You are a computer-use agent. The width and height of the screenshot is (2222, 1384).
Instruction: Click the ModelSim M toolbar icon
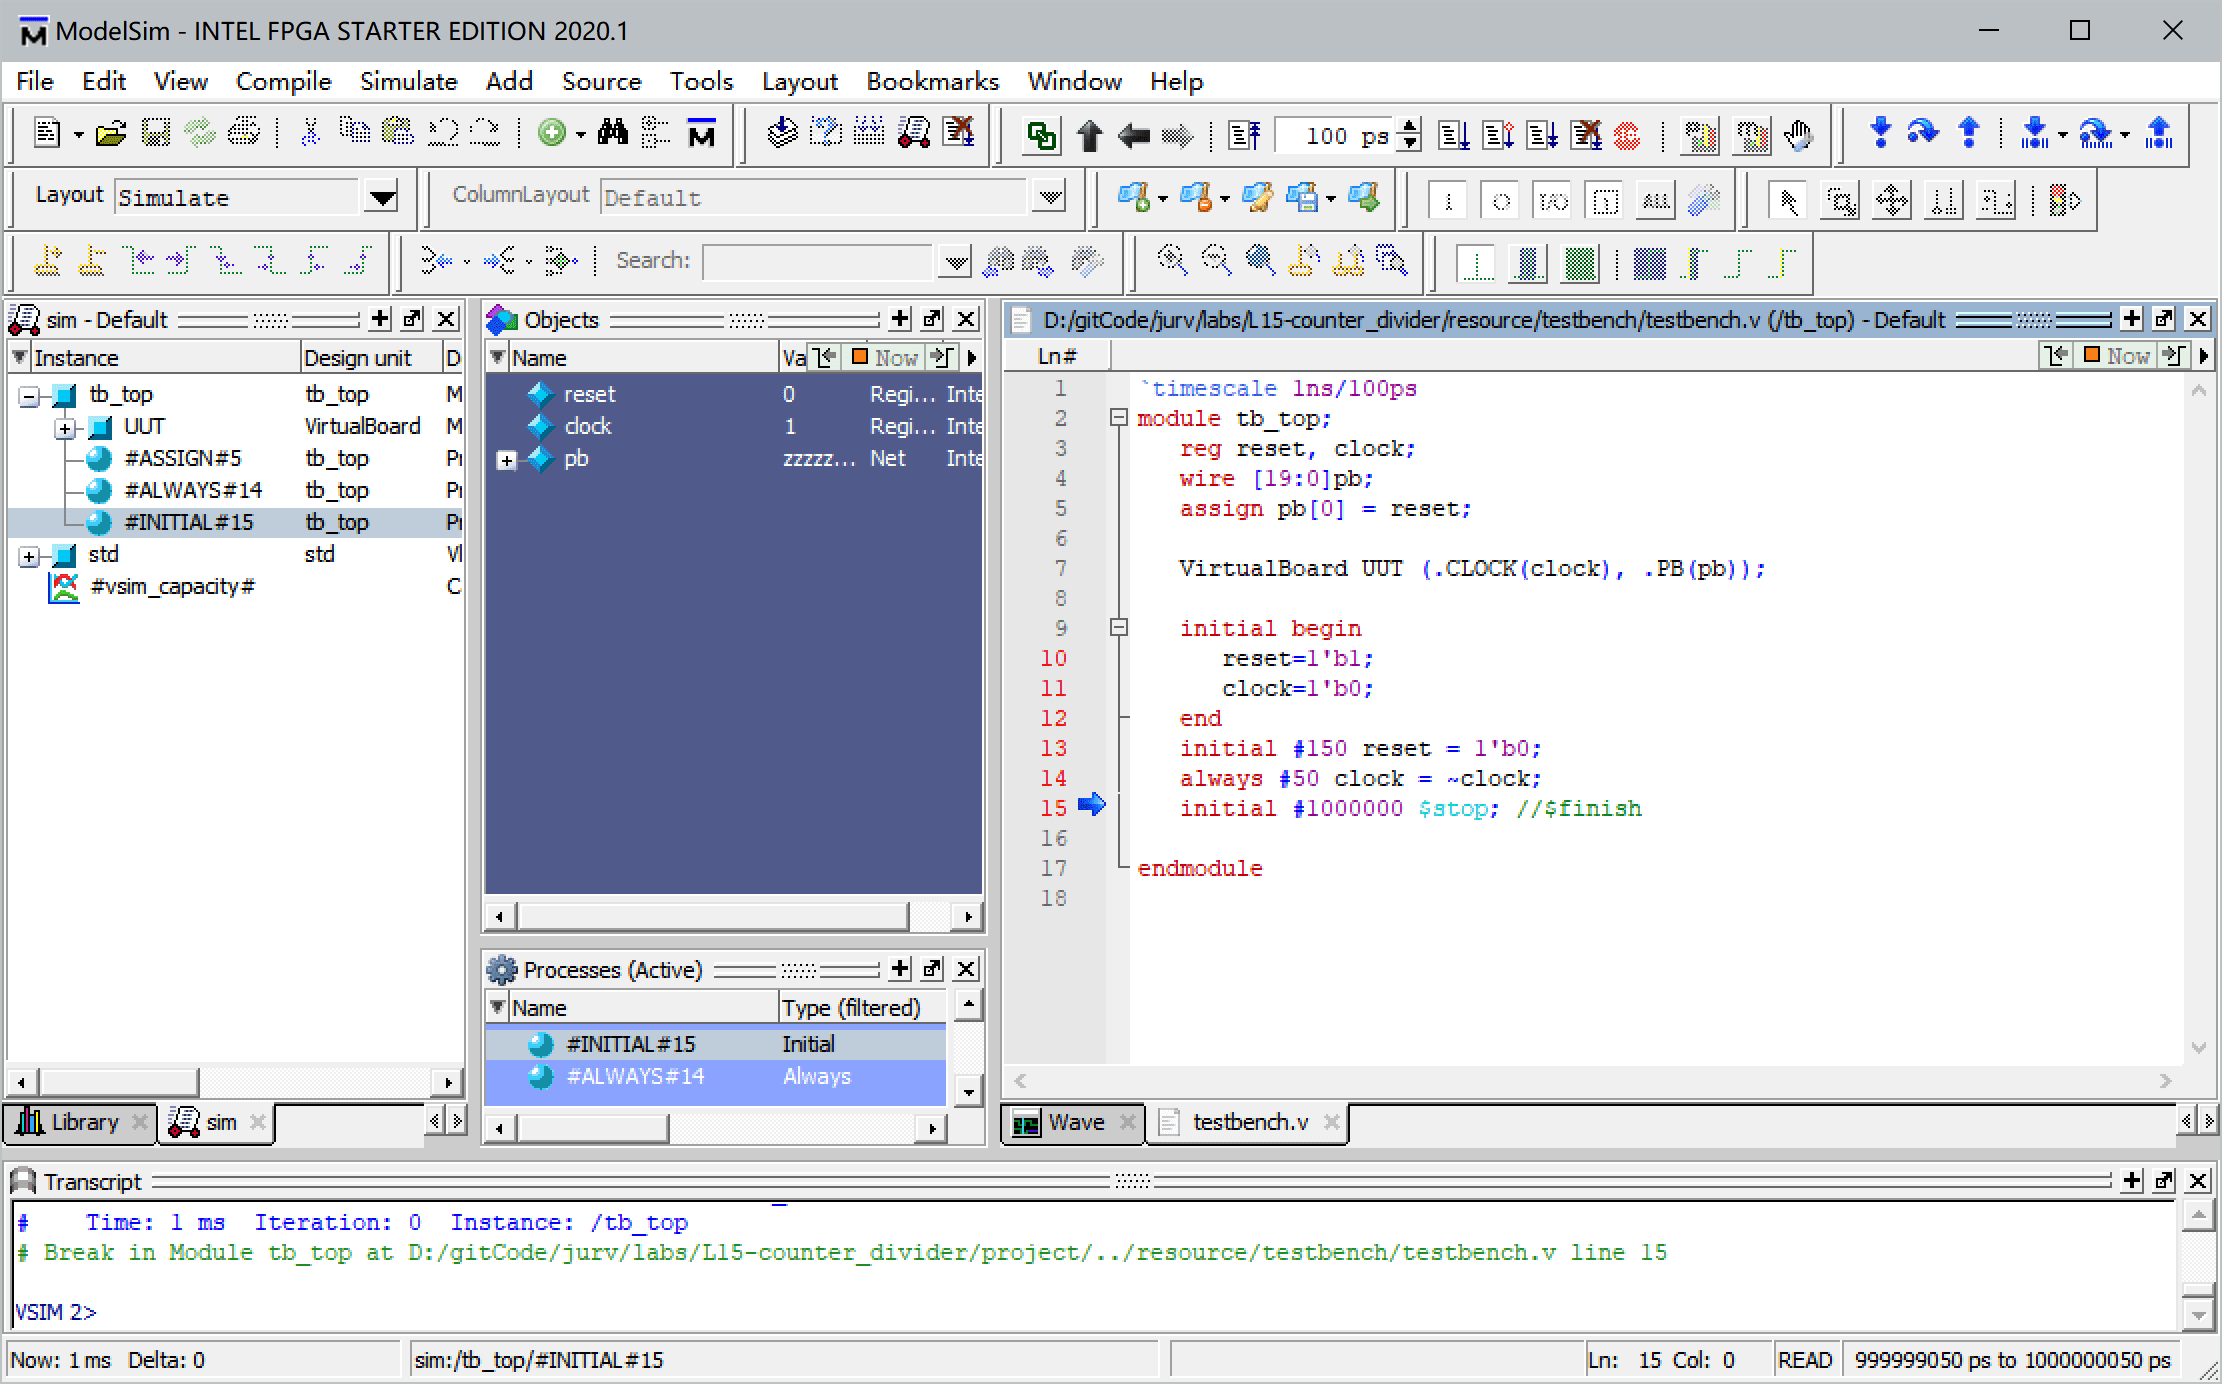click(701, 133)
